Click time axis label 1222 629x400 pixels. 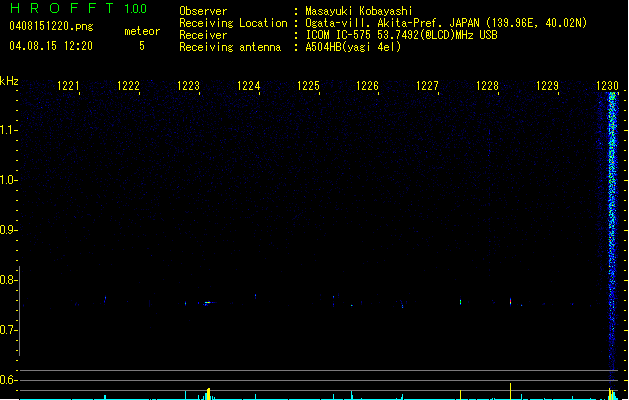click(128, 86)
